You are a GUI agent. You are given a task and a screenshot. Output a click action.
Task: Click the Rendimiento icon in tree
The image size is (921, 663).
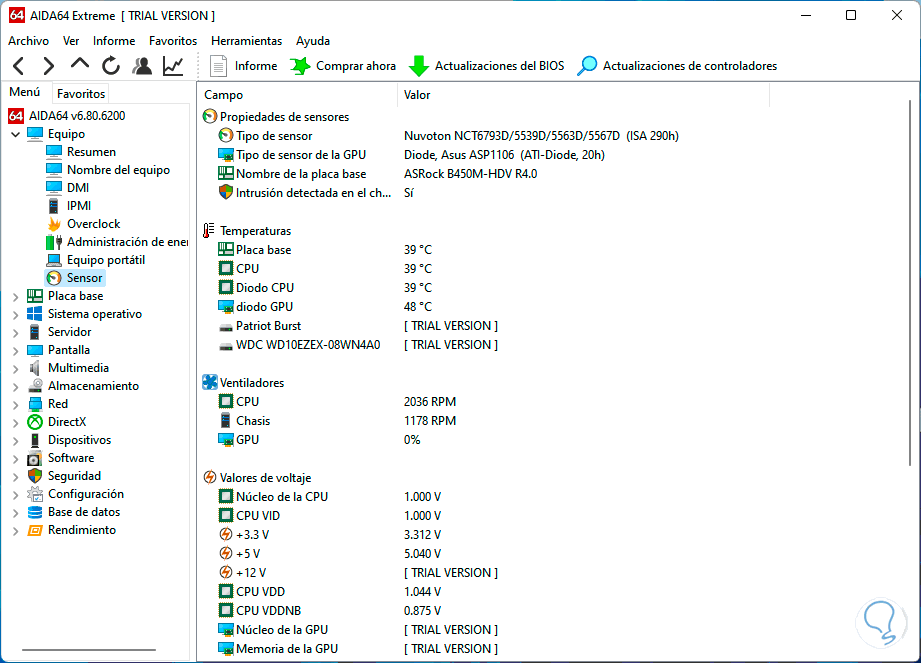[35, 530]
